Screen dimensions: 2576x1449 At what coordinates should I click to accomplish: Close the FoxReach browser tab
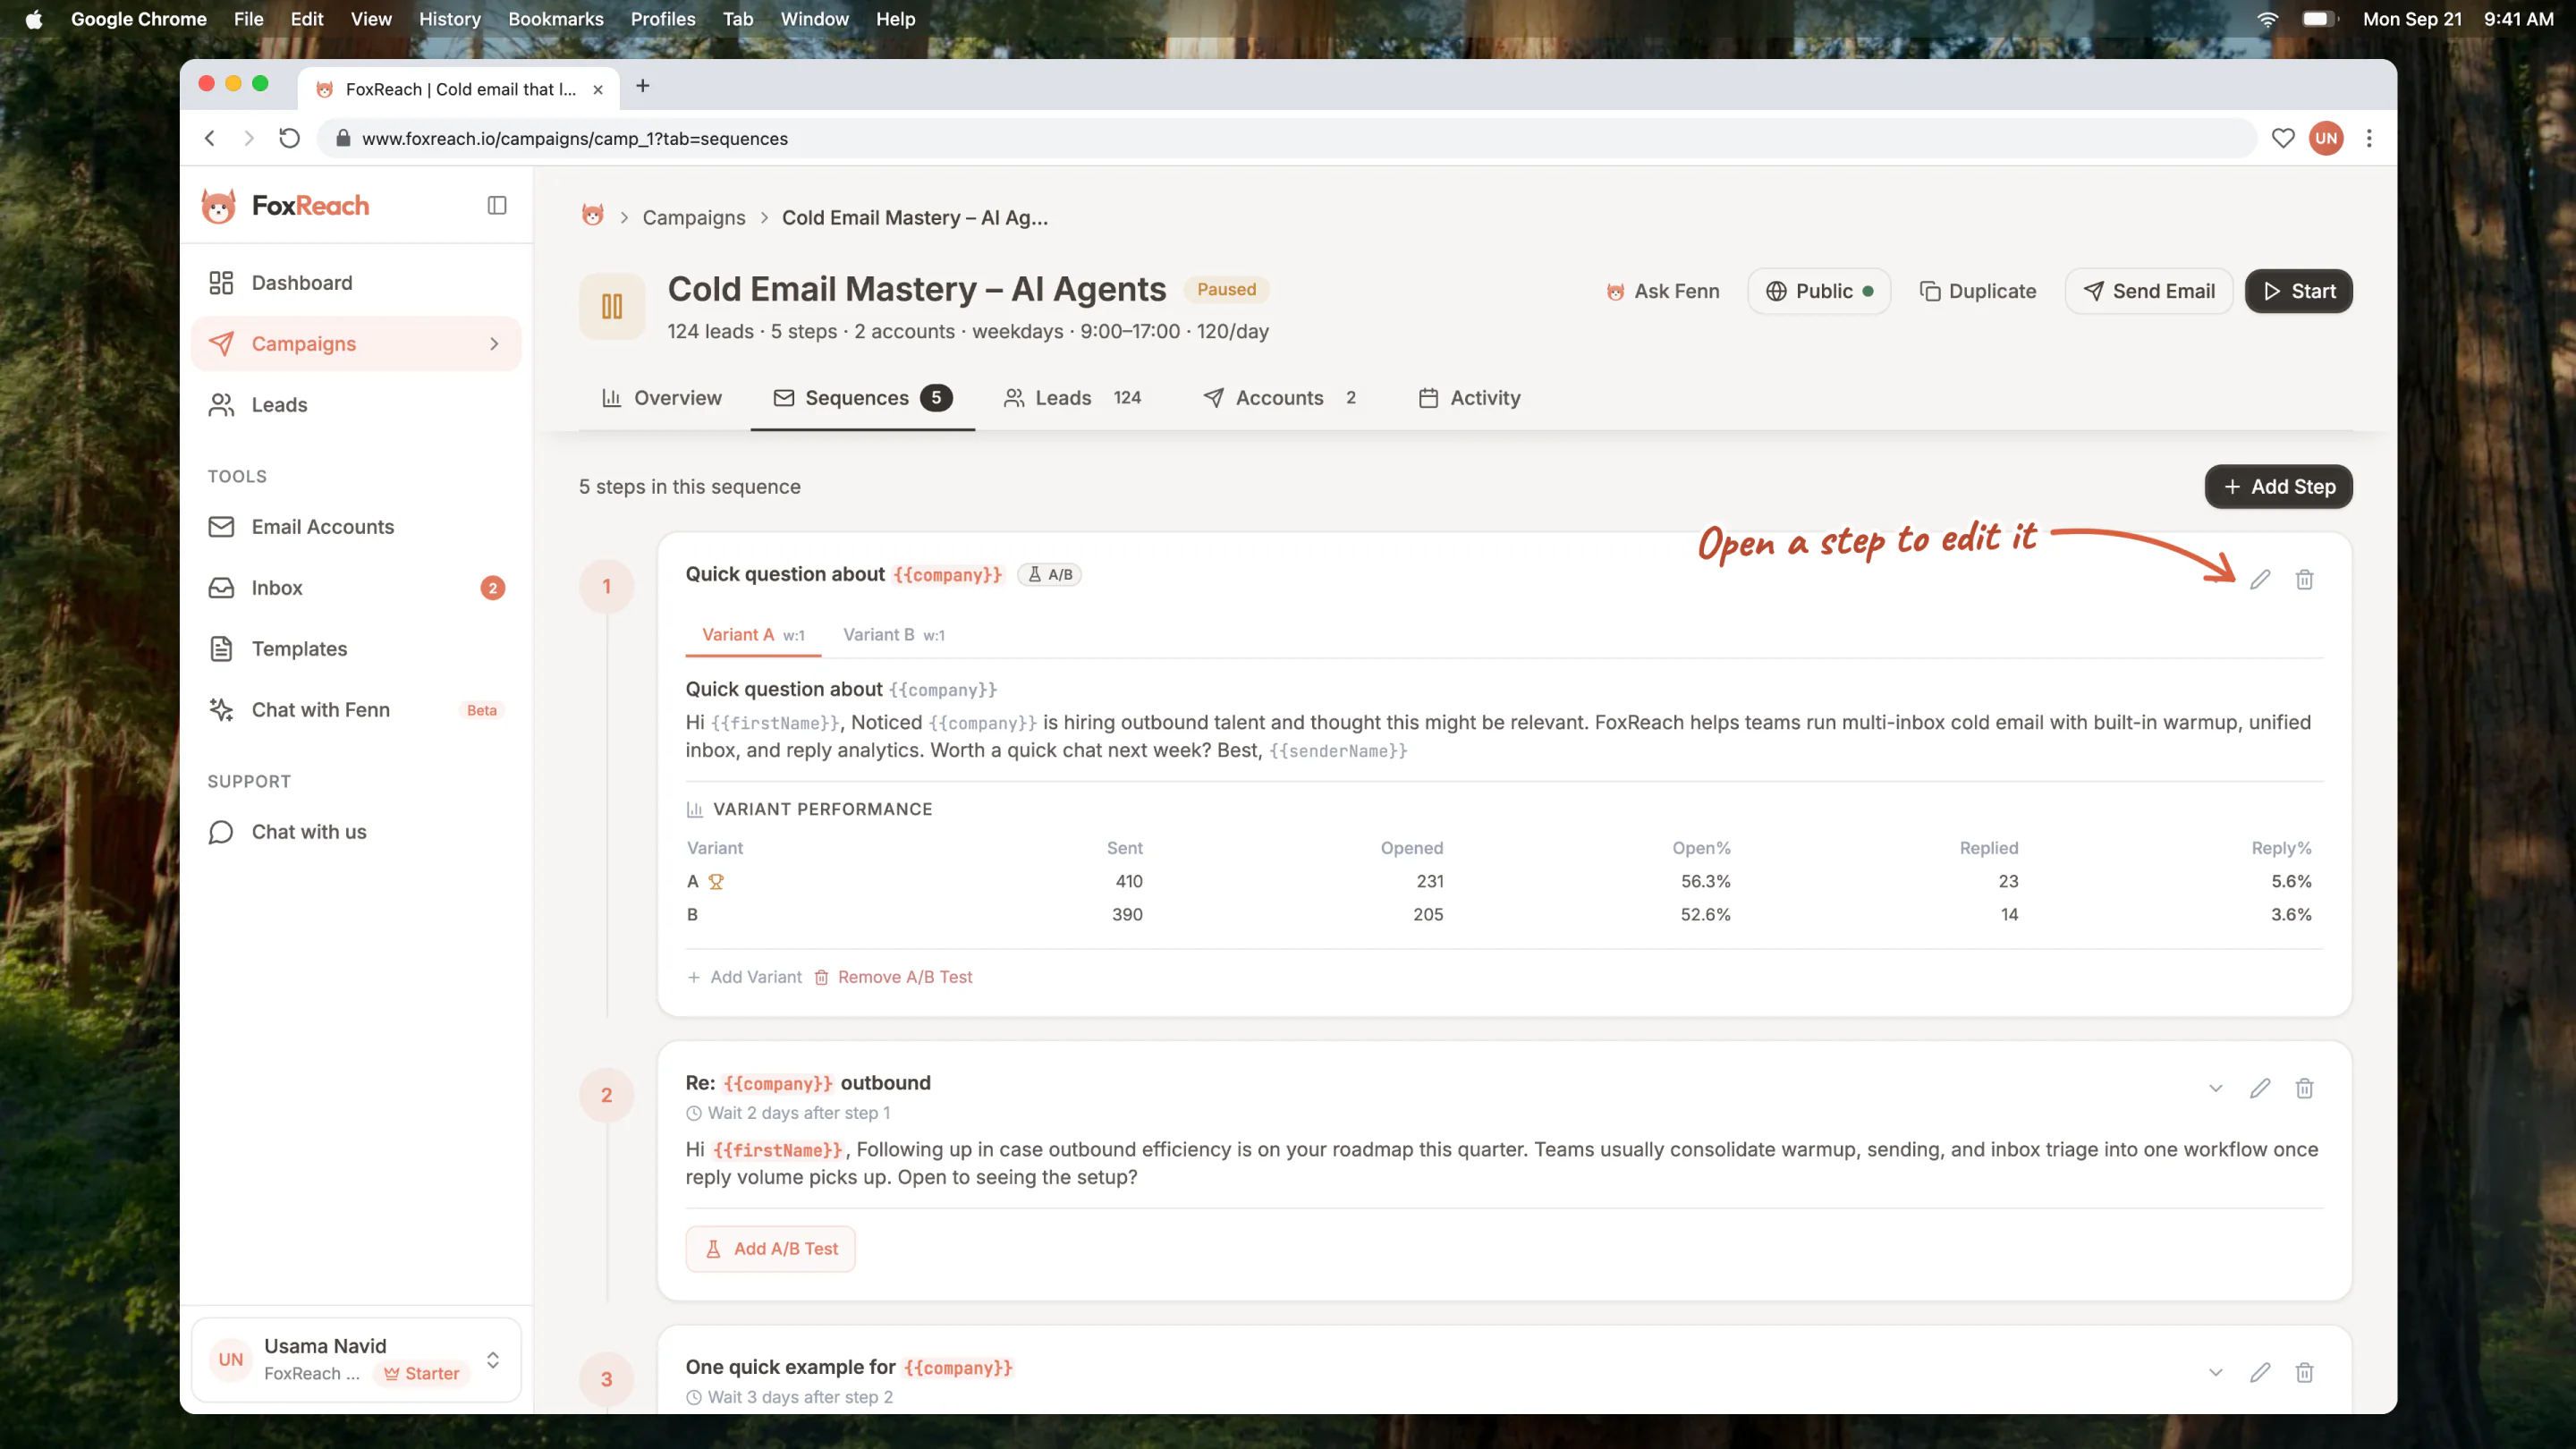click(x=598, y=89)
